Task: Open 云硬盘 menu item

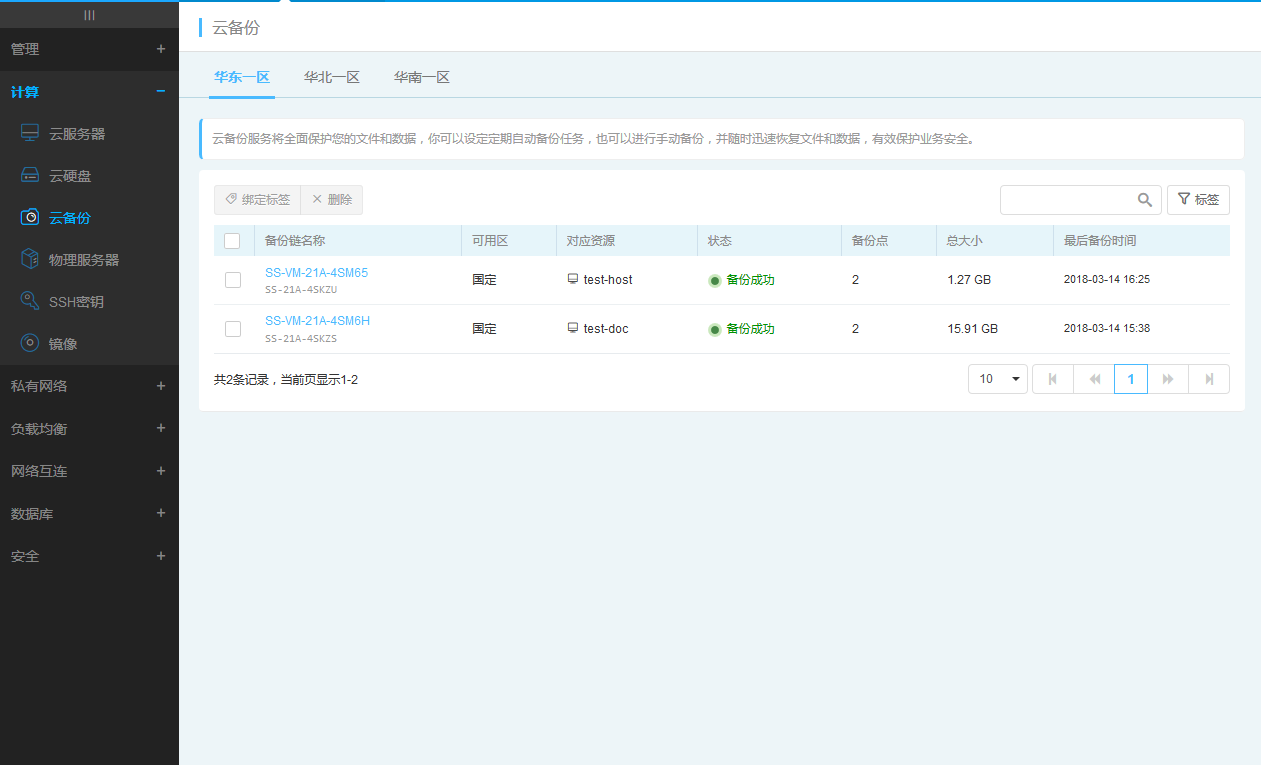Action: [x=70, y=175]
